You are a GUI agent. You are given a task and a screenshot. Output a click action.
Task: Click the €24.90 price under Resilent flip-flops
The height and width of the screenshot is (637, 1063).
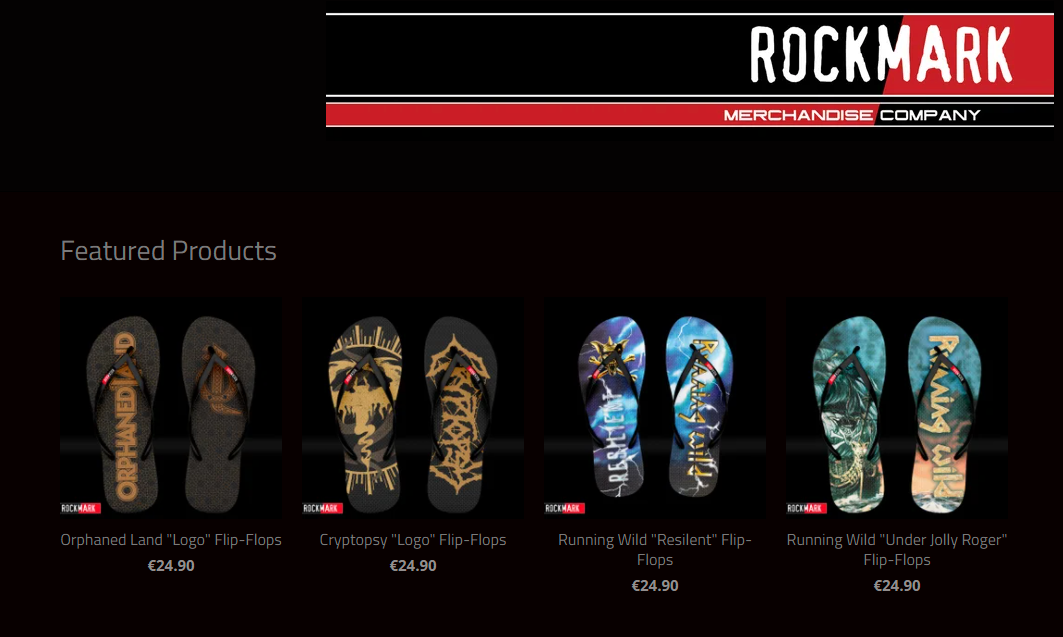pyautogui.click(x=655, y=585)
